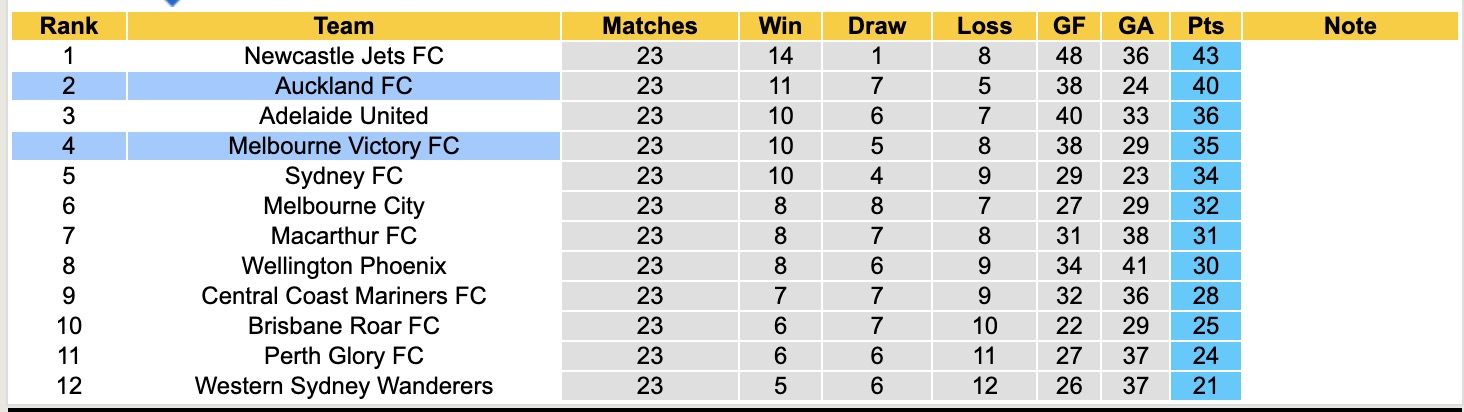Click the GF column header
This screenshot has height=412, width=1464.
pos(1069,27)
